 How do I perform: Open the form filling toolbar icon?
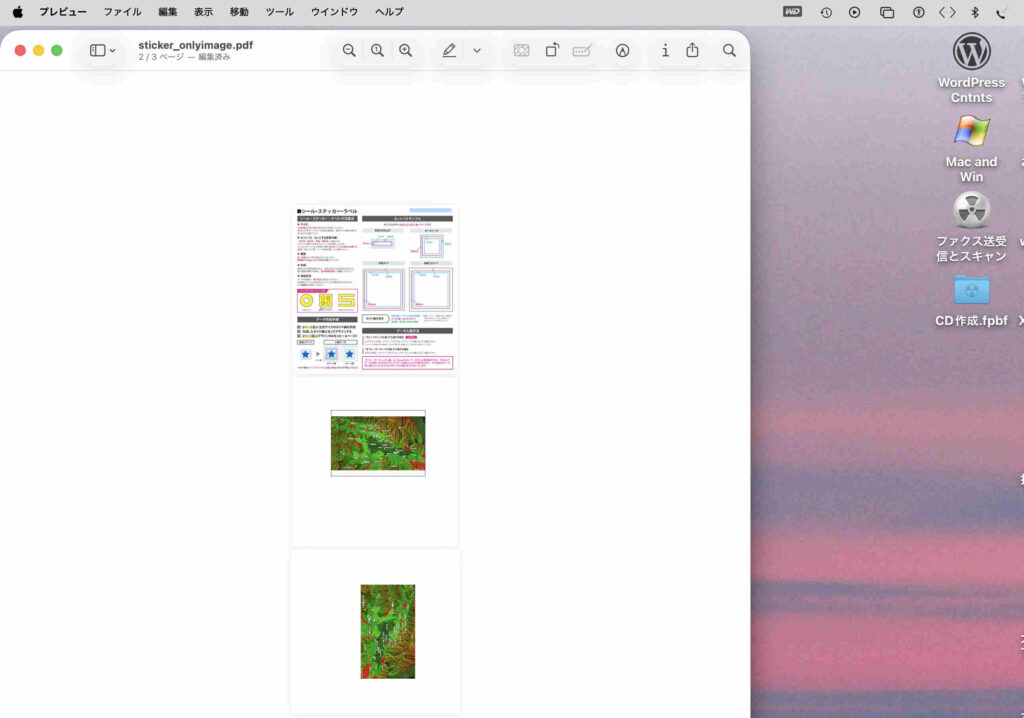click(582, 50)
